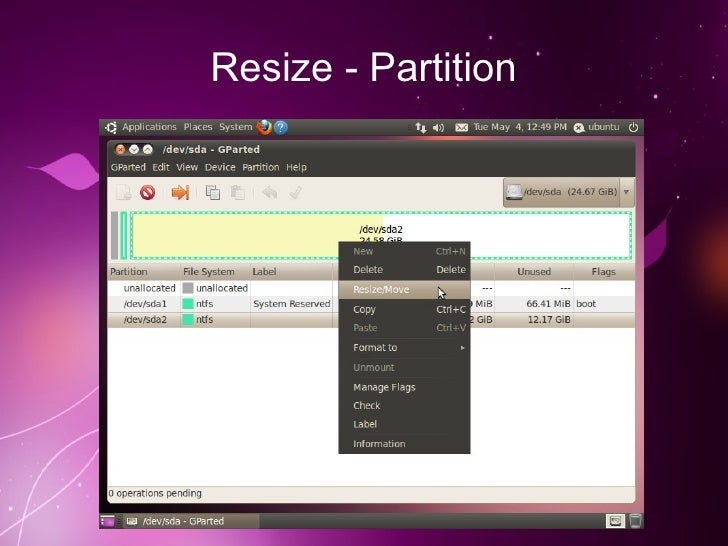The image size is (728, 546).
Task: Launch Firefox from the top panel
Action: (x=264, y=127)
